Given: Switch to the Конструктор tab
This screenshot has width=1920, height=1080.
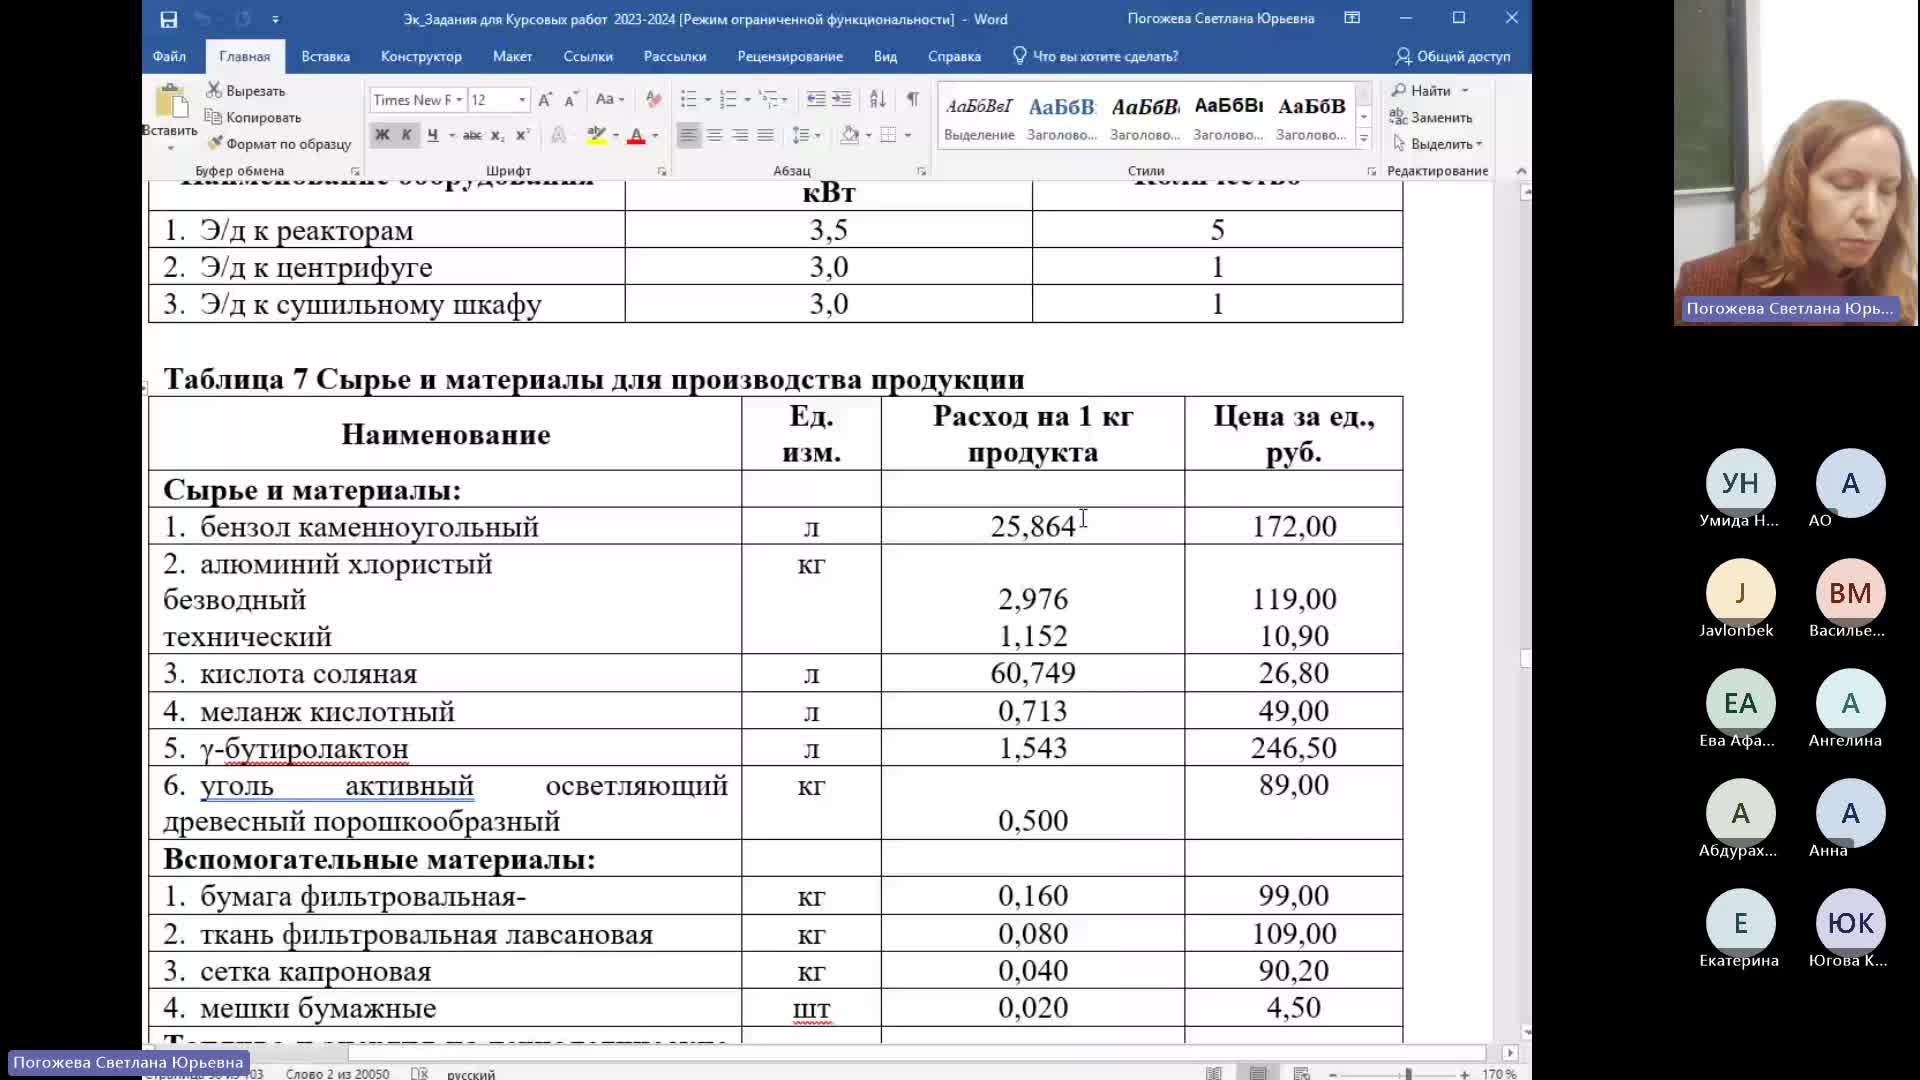Looking at the screenshot, I should coord(421,56).
